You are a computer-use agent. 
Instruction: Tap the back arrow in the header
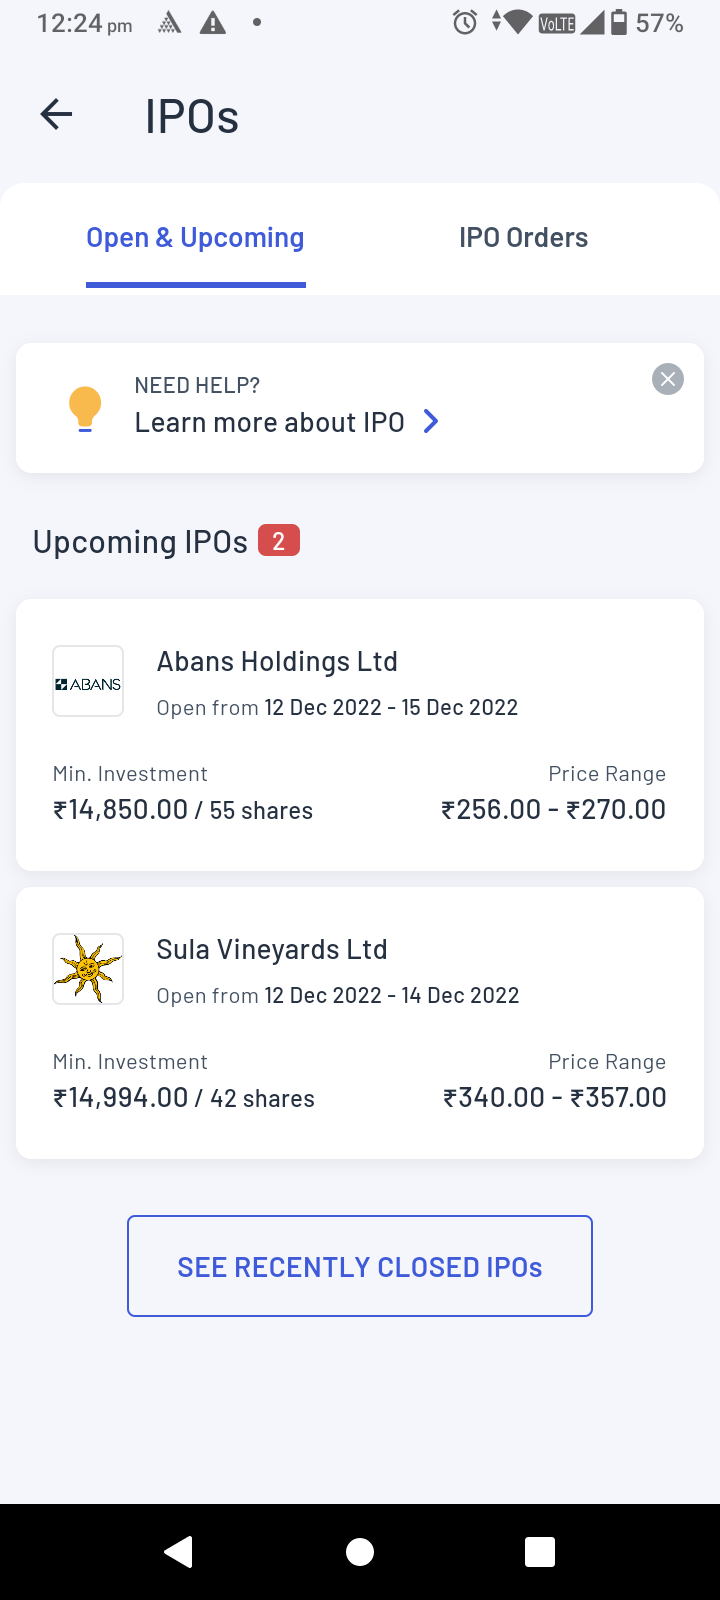click(x=57, y=115)
